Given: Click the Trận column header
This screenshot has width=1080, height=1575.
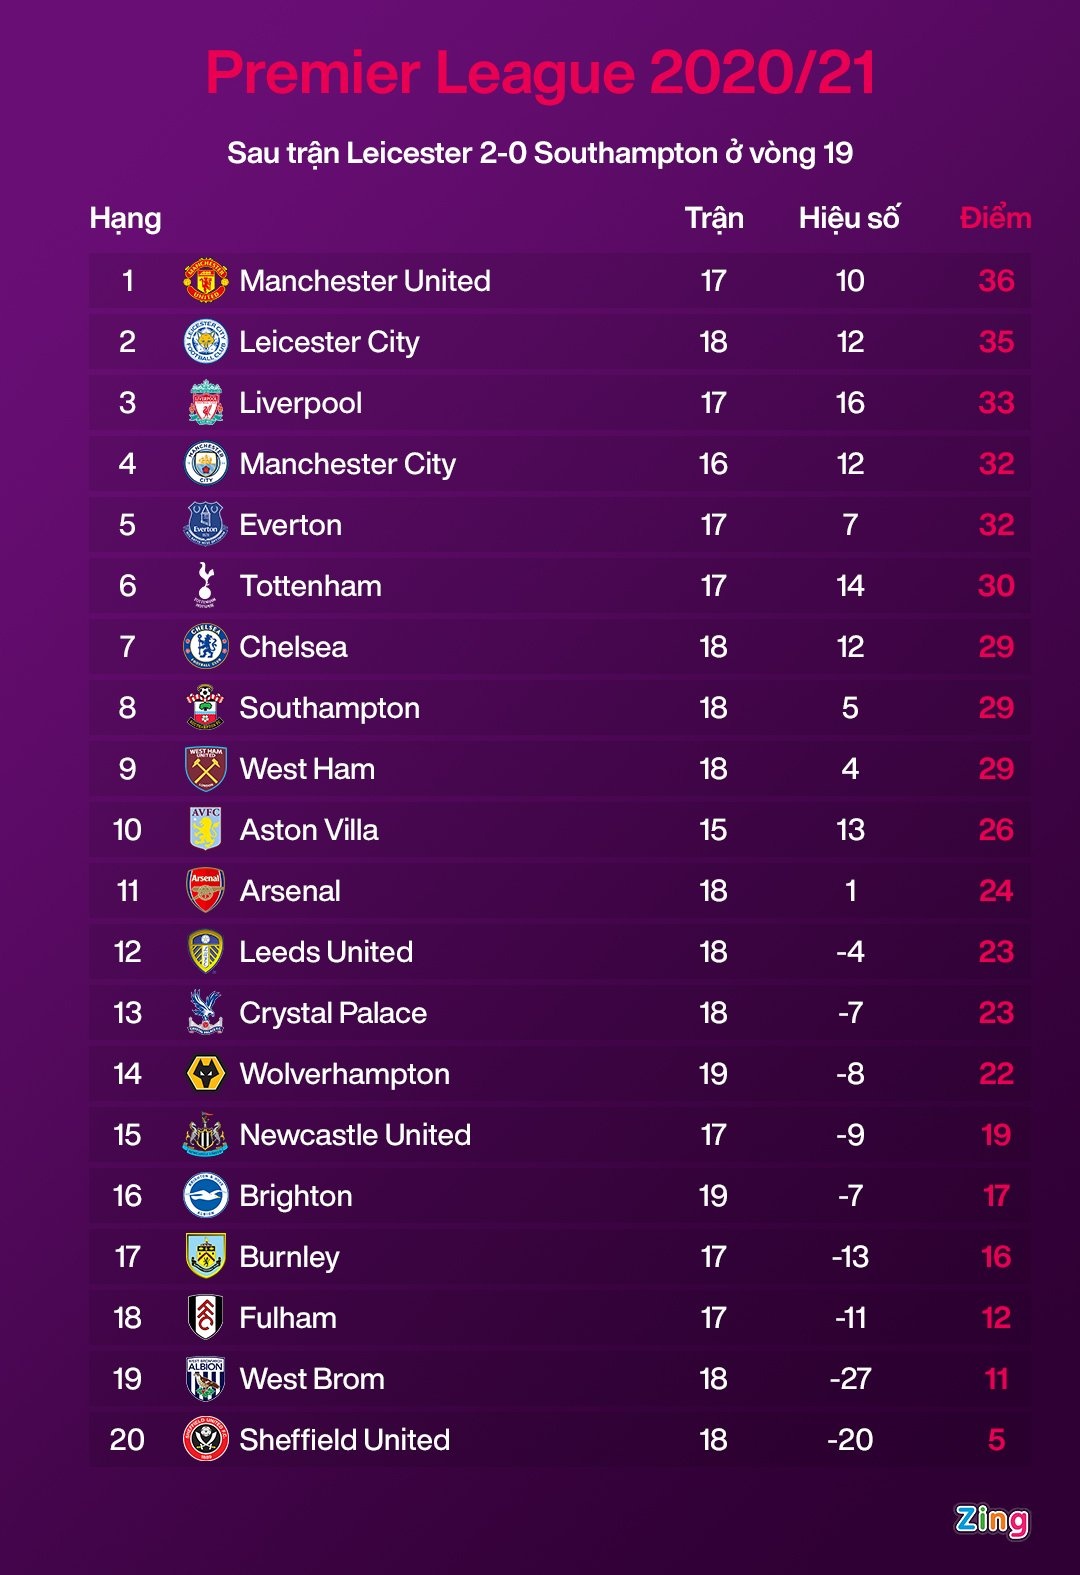Looking at the screenshot, I should tap(713, 218).
